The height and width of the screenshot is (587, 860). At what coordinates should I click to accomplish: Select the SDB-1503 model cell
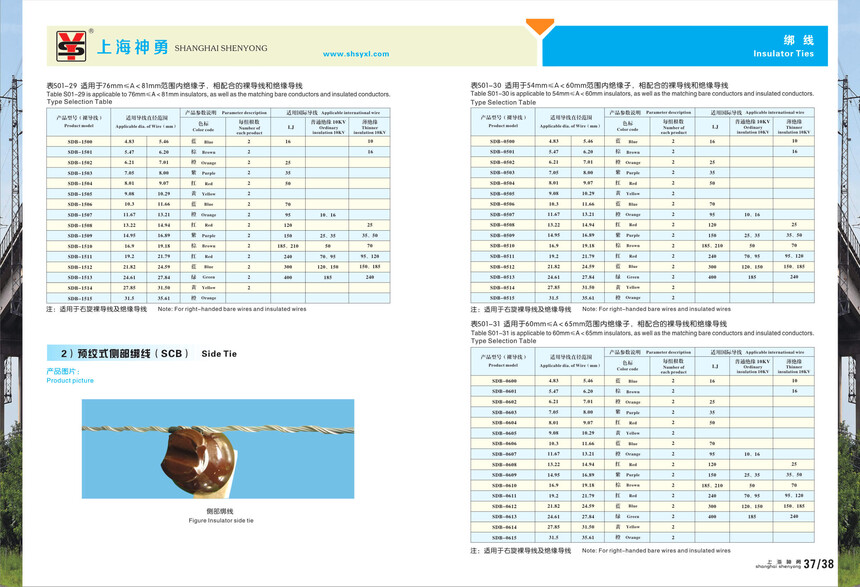(79, 173)
